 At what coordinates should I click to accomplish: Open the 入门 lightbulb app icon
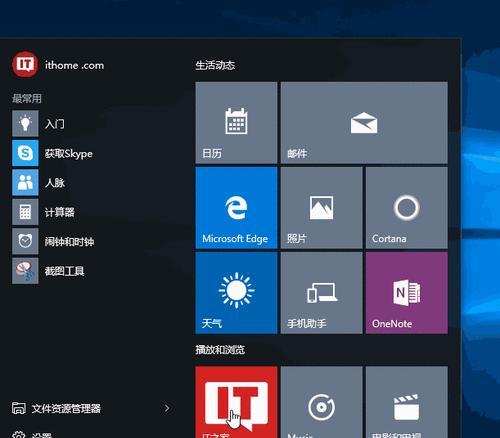[x=25, y=124]
